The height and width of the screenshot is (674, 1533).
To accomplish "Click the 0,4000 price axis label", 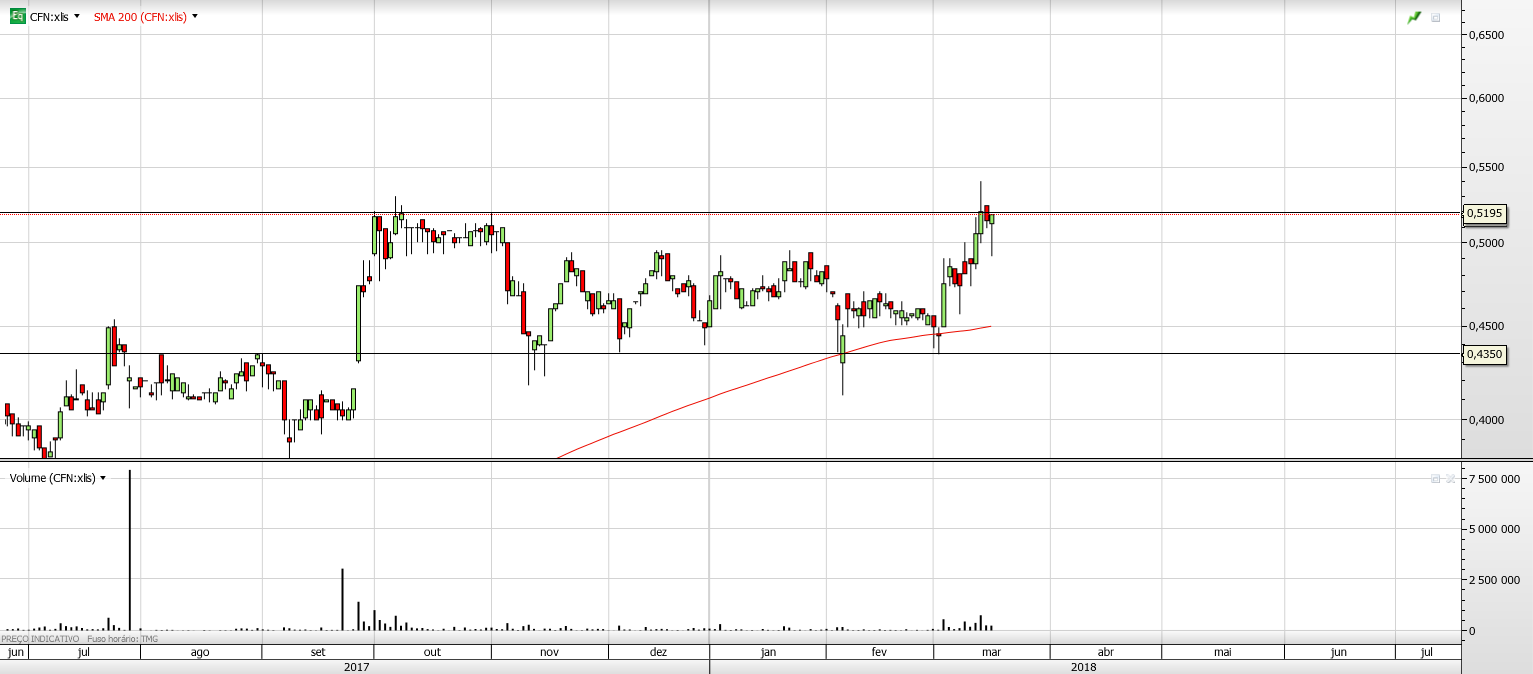I will 1486,420.
